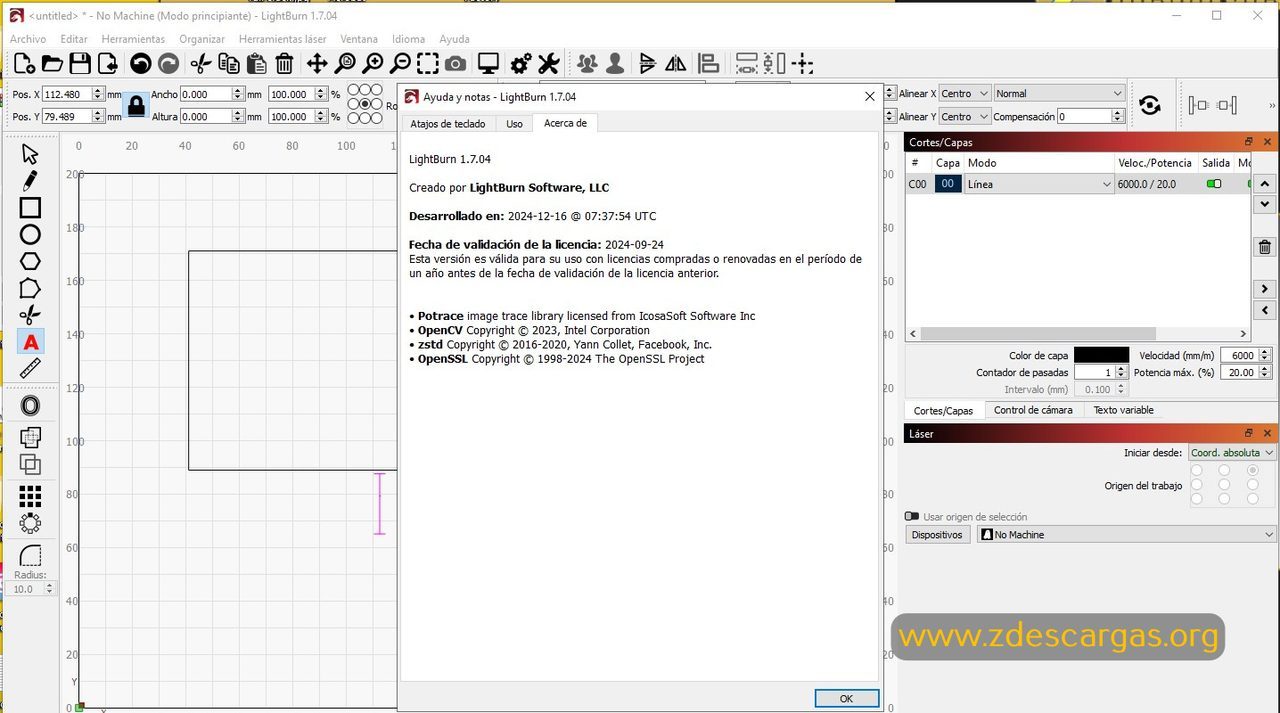Open the Herramientas láser menu
This screenshot has width=1280, height=713.
(282, 39)
